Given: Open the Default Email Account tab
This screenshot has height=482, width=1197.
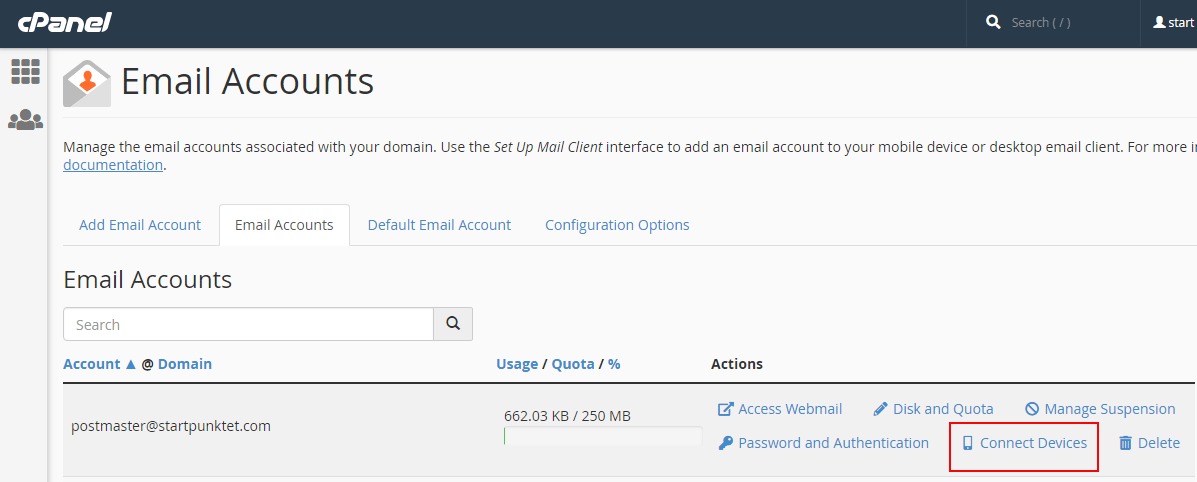Looking at the screenshot, I should 439,225.
